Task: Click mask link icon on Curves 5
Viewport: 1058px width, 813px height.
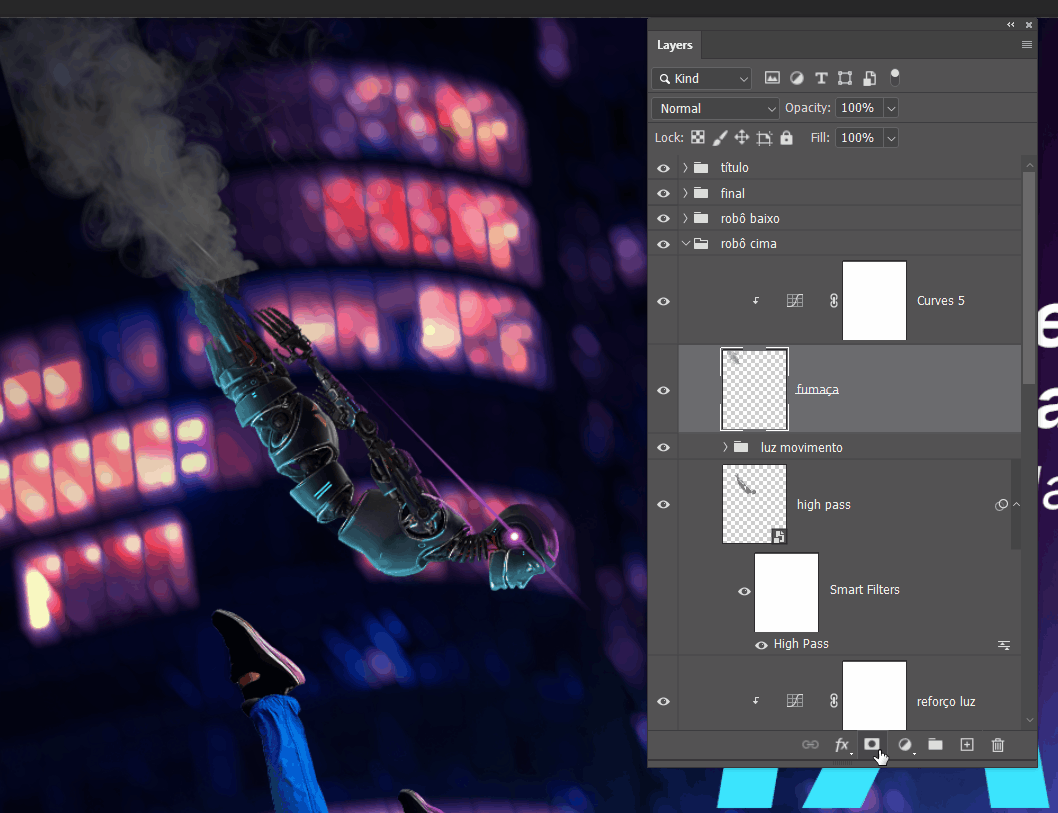Action: (834, 301)
